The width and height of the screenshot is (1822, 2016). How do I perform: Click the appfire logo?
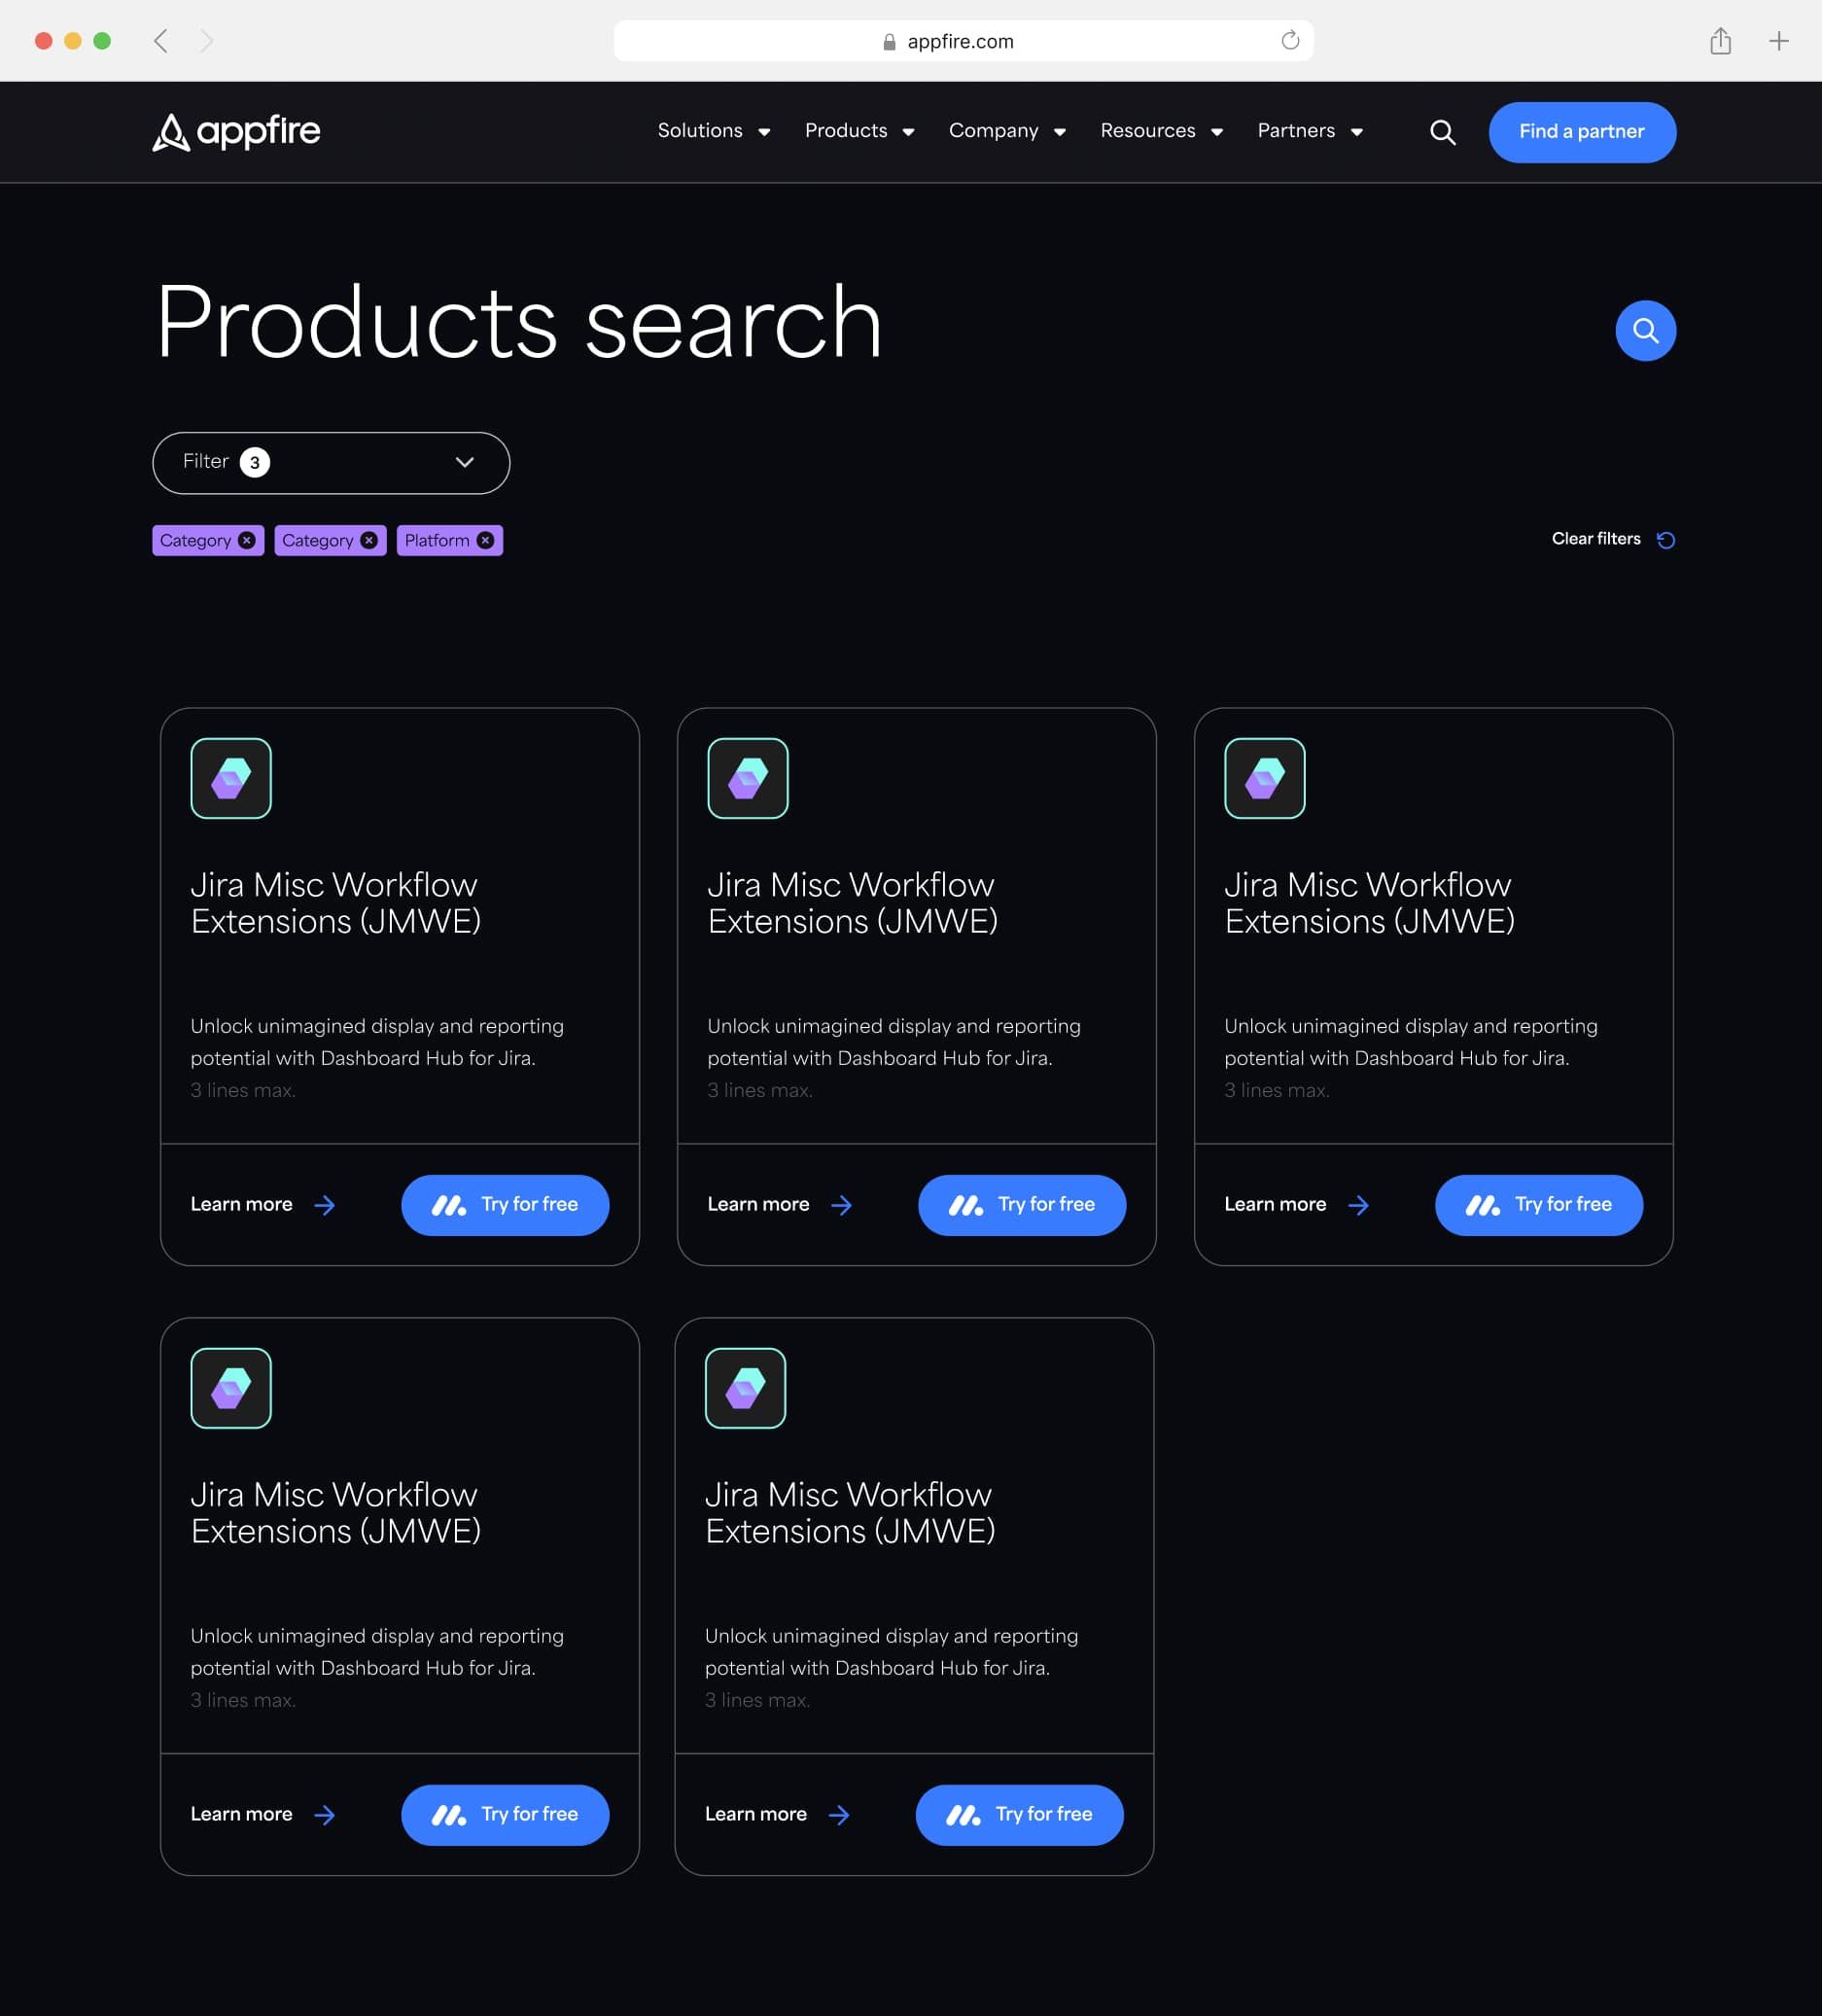pyautogui.click(x=236, y=131)
